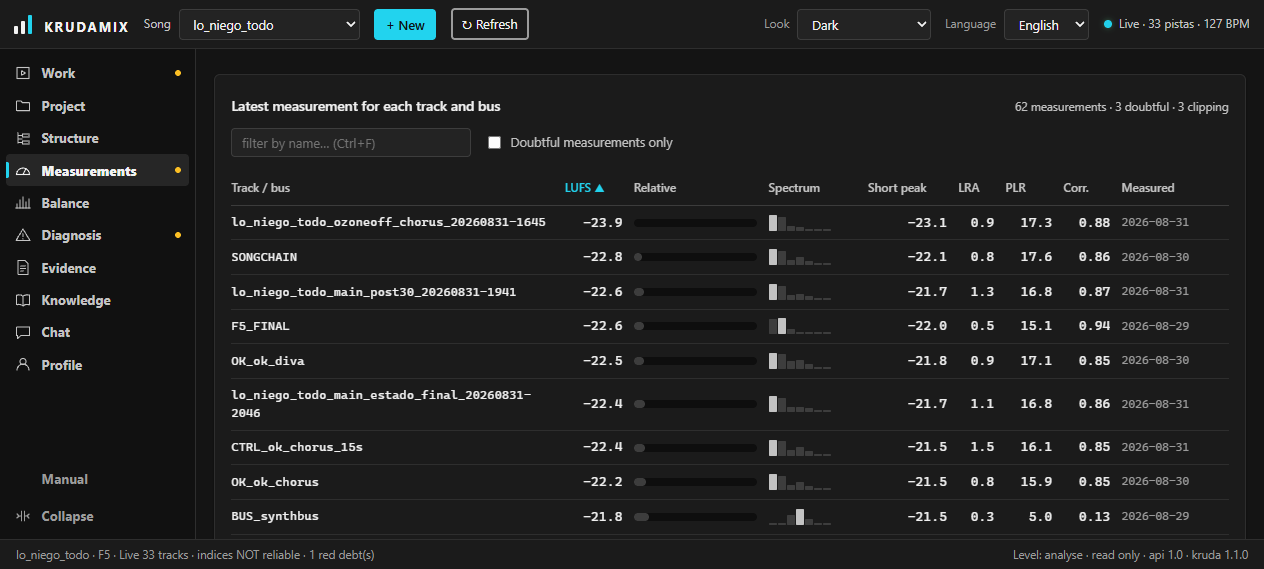Click BUS_synthbus correlation value 0.13
The image size is (1264, 569).
(x=1094, y=516)
